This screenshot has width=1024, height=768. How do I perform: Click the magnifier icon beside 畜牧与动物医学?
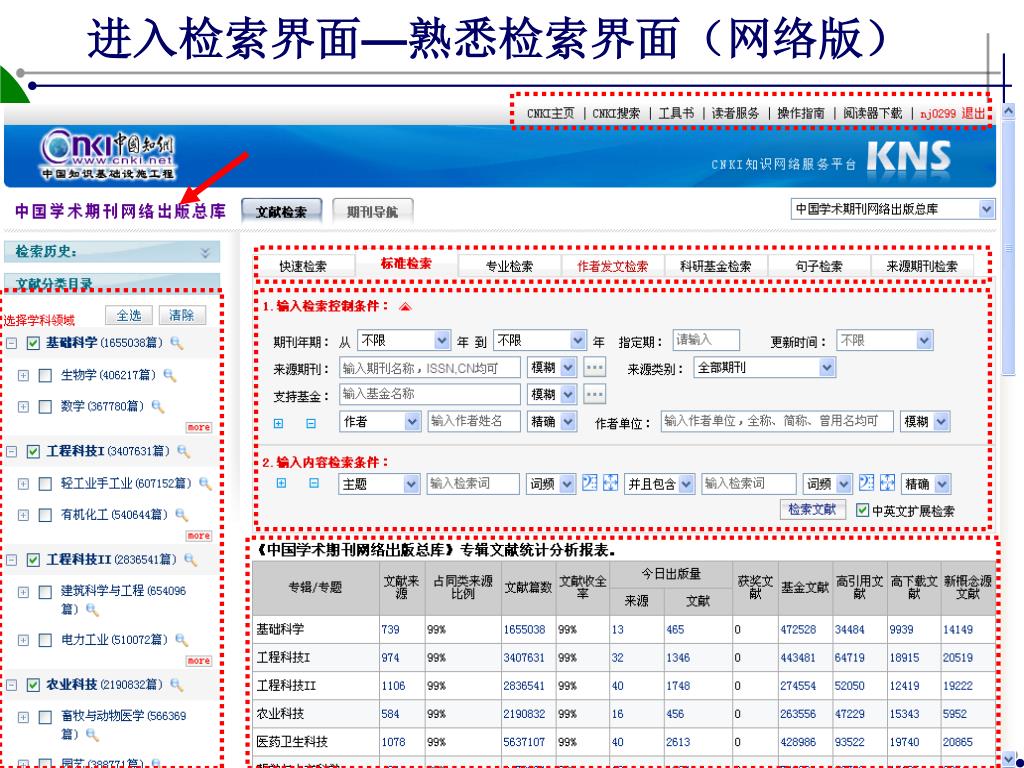[92, 735]
